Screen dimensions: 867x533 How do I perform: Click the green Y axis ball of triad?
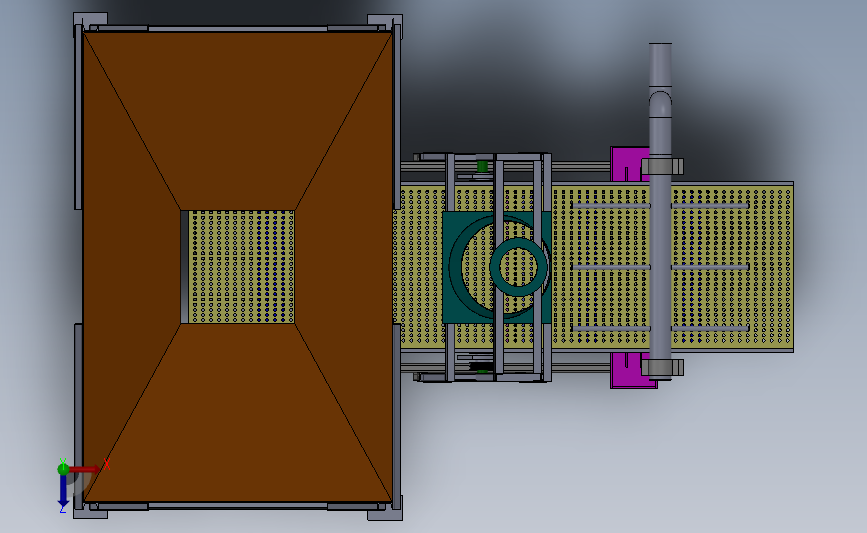63,469
